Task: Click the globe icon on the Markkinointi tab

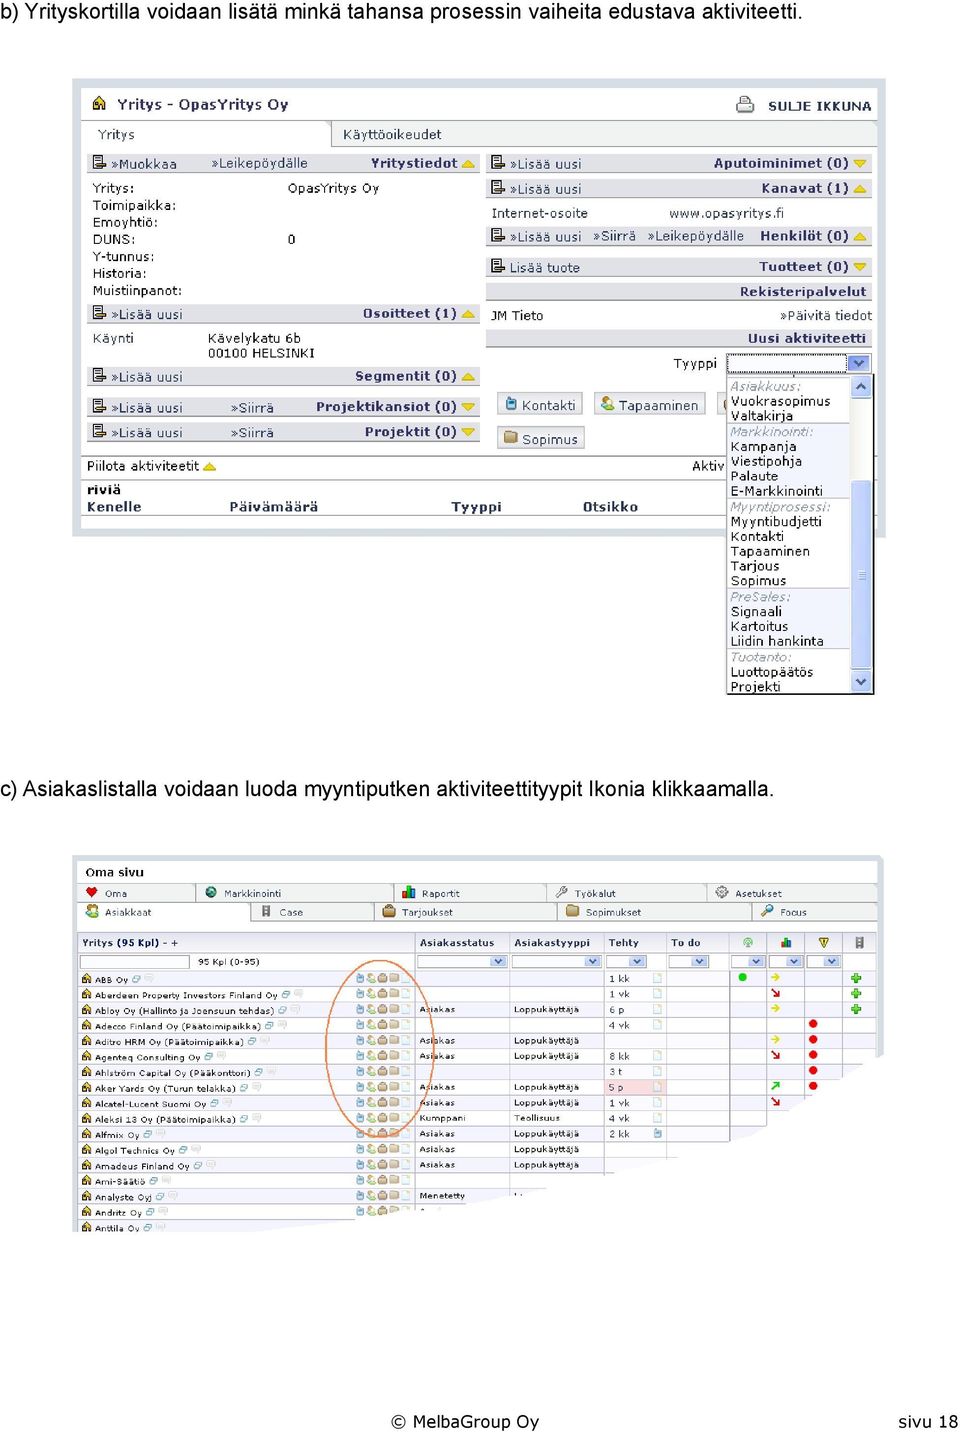Action: click(x=211, y=892)
